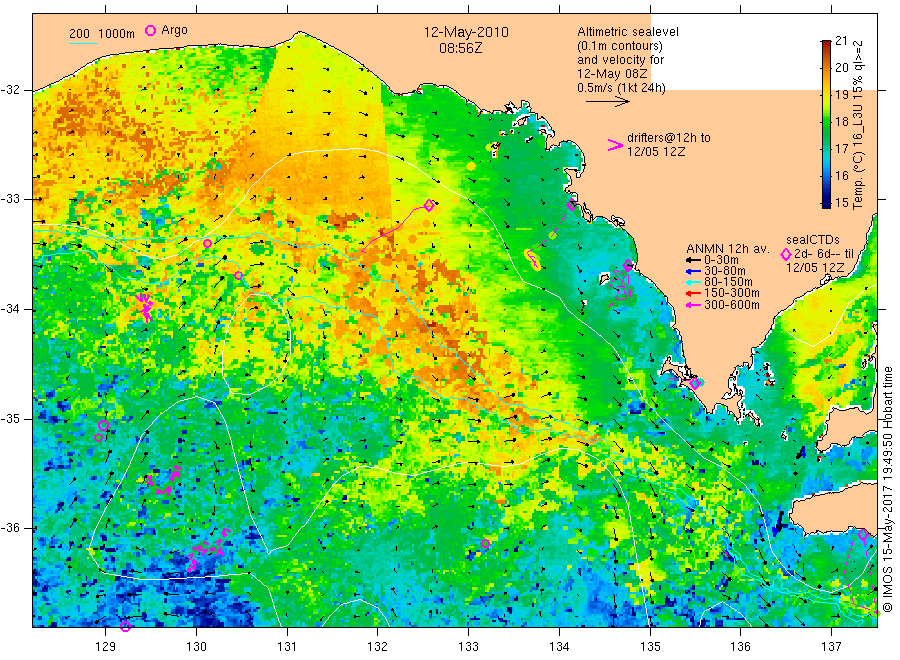The height and width of the screenshot is (660, 900).
Task: Click the longitude axis label 133
Action: click(x=468, y=647)
